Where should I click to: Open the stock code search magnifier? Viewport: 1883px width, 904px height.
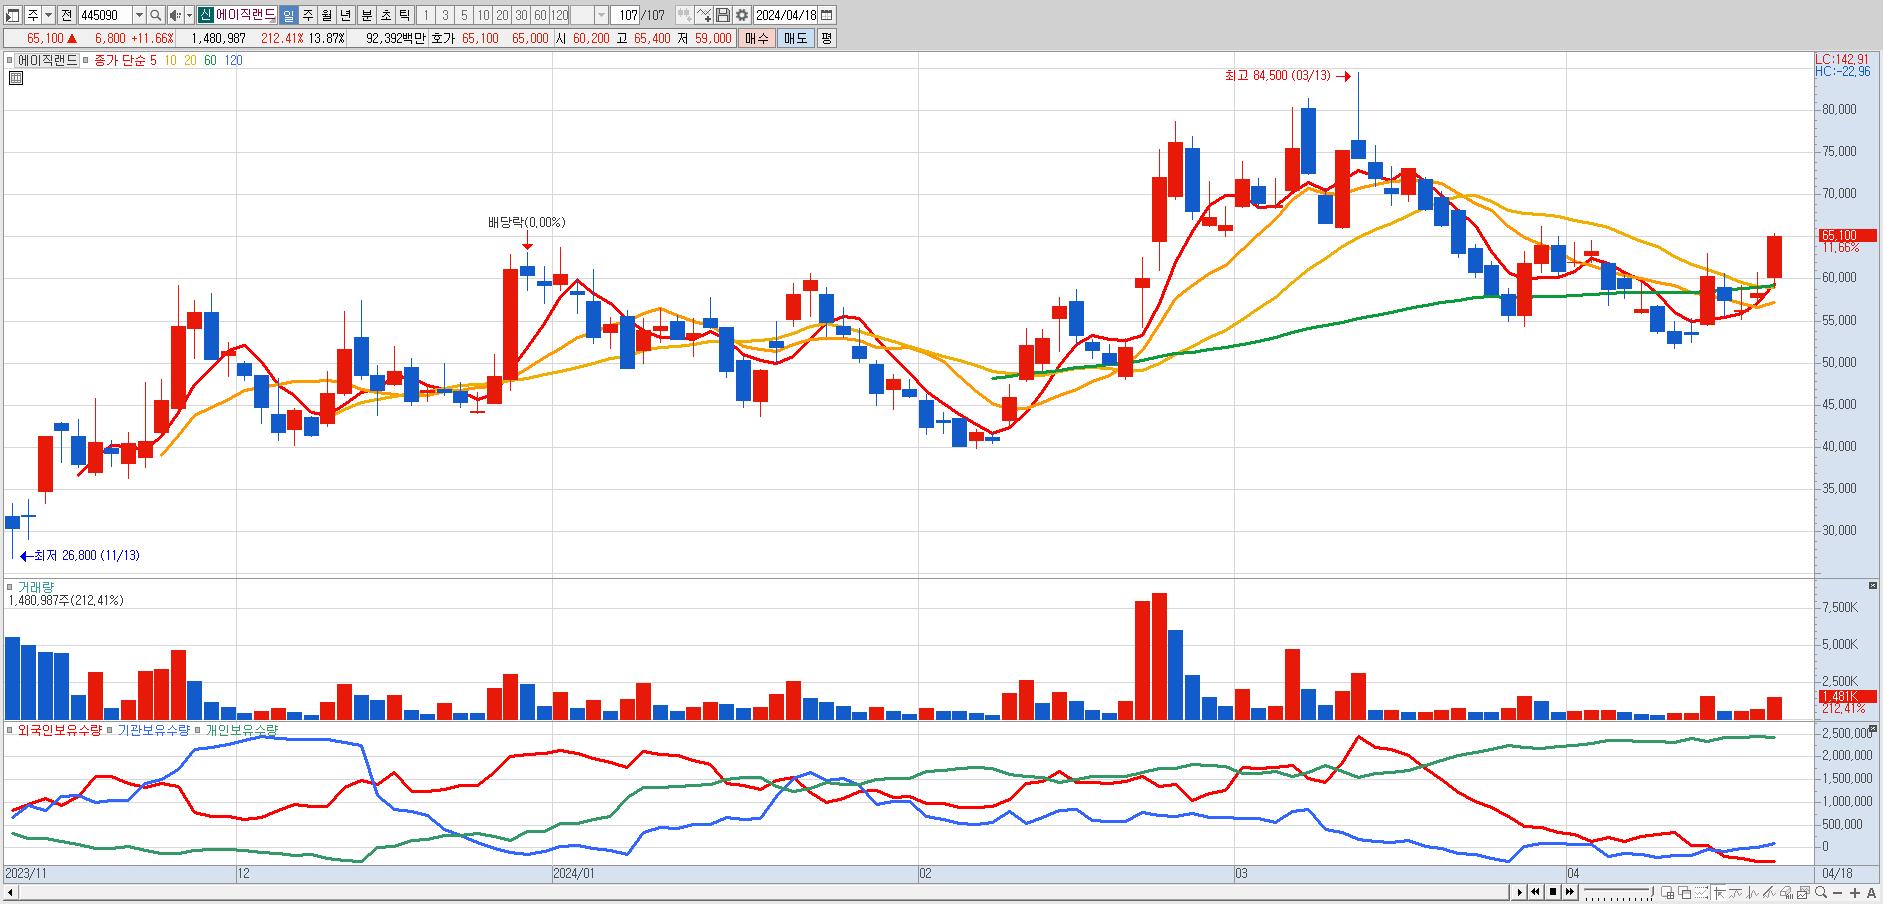pyautogui.click(x=155, y=15)
